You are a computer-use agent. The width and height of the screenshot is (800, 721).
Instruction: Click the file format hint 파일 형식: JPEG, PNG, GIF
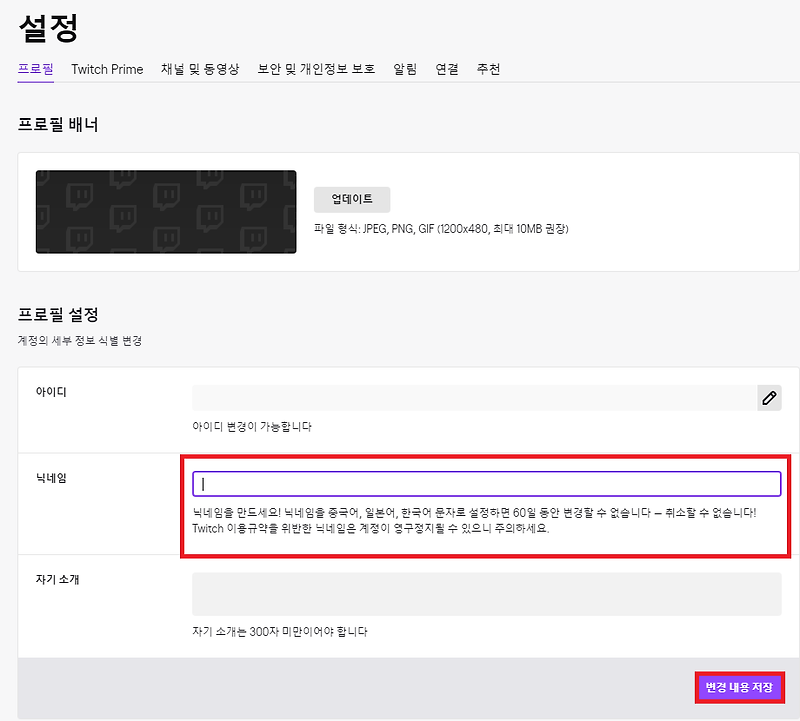pos(441,229)
